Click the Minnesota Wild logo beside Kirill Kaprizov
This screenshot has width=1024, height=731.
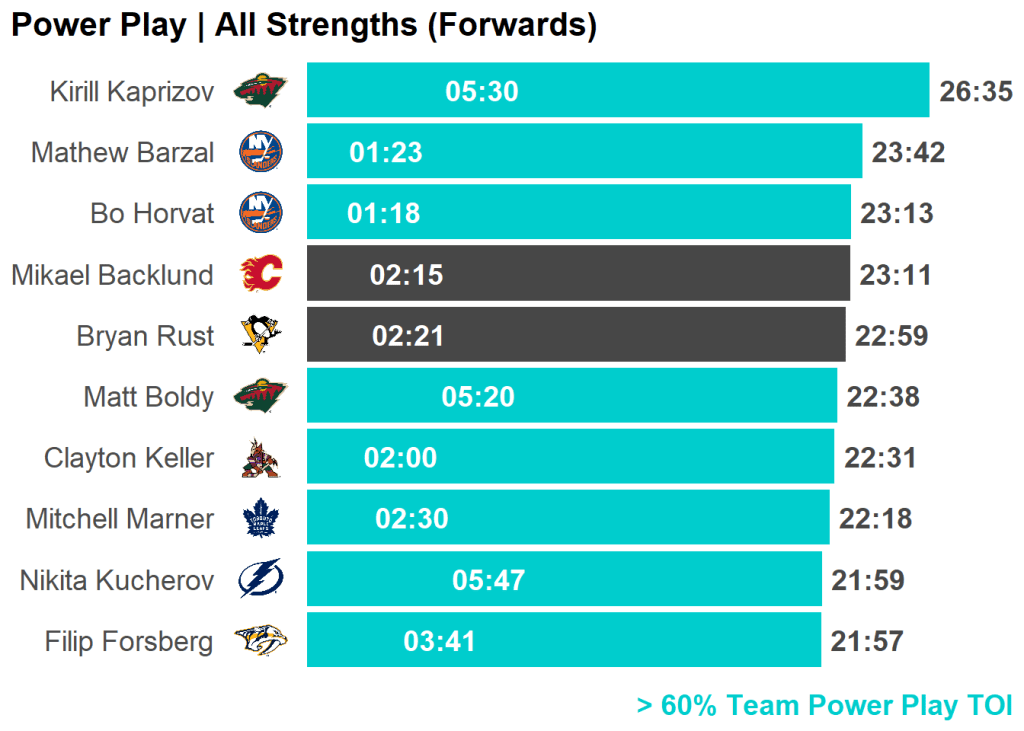point(260,92)
